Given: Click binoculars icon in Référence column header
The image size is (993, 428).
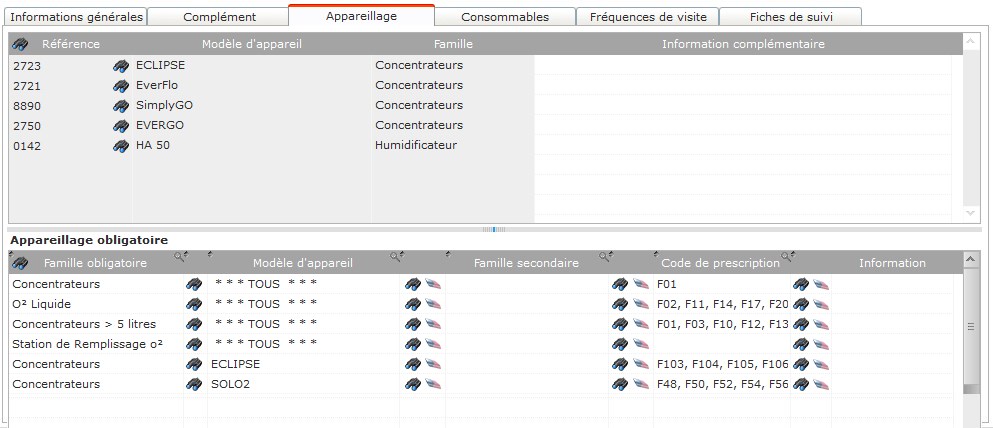Looking at the screenshot, I should coord(20,45).
